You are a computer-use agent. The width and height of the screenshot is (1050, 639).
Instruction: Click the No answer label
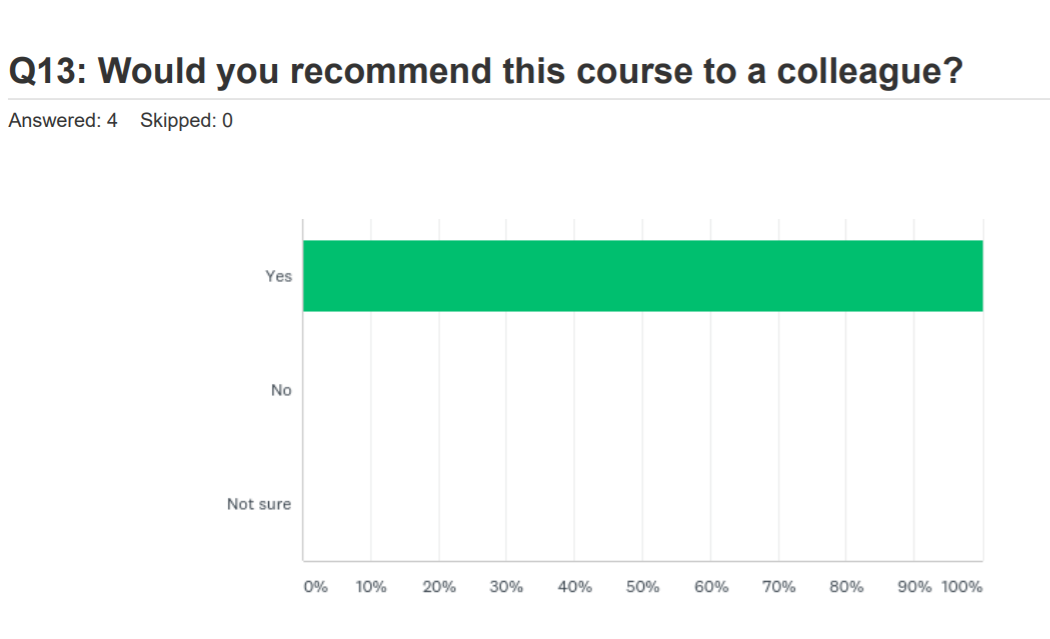[x=281, y=390]
